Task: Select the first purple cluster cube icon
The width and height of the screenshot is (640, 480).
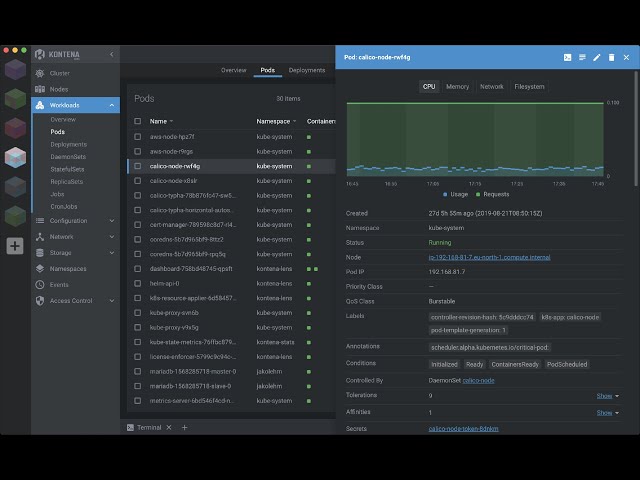Action: click(x=15, y=69)
